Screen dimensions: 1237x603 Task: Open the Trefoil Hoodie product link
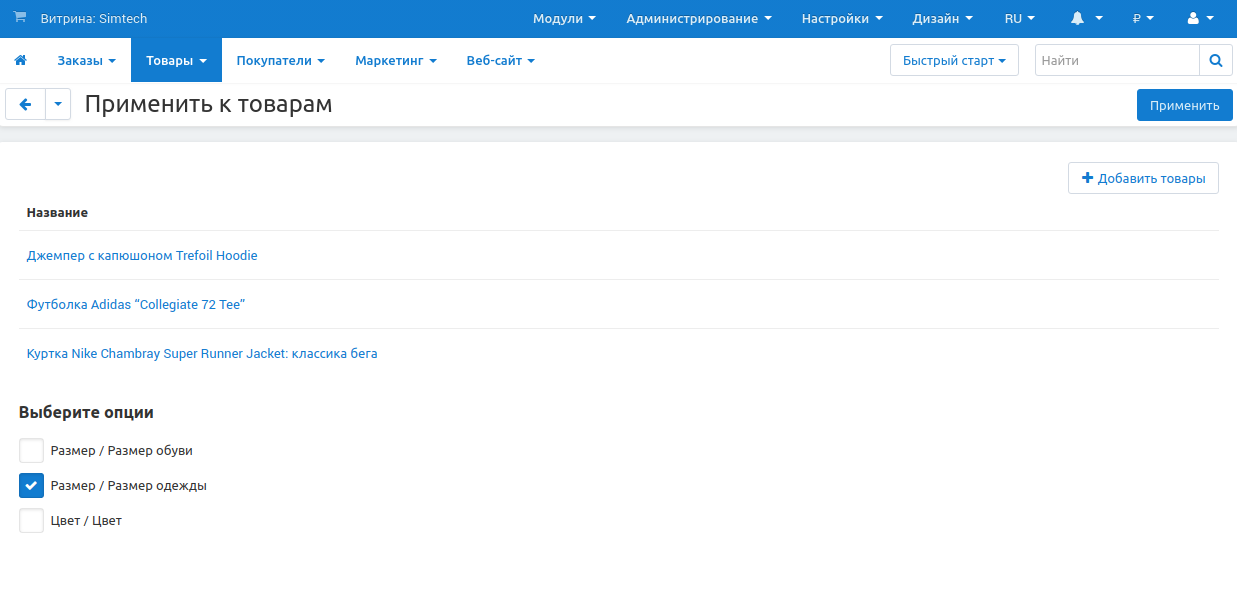coord(142,256)
